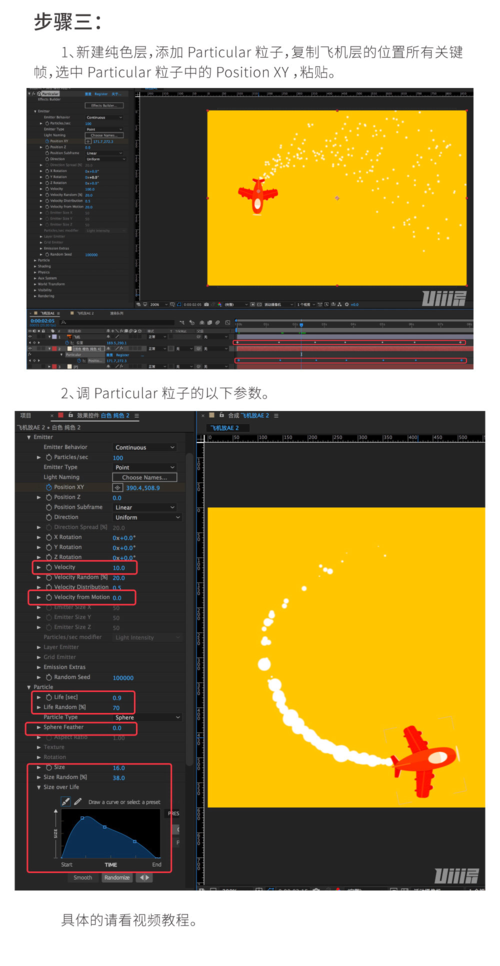This screenshot has height=966, width=500.
Task: Click Size Random value 38.0
Action: (119, 778)
